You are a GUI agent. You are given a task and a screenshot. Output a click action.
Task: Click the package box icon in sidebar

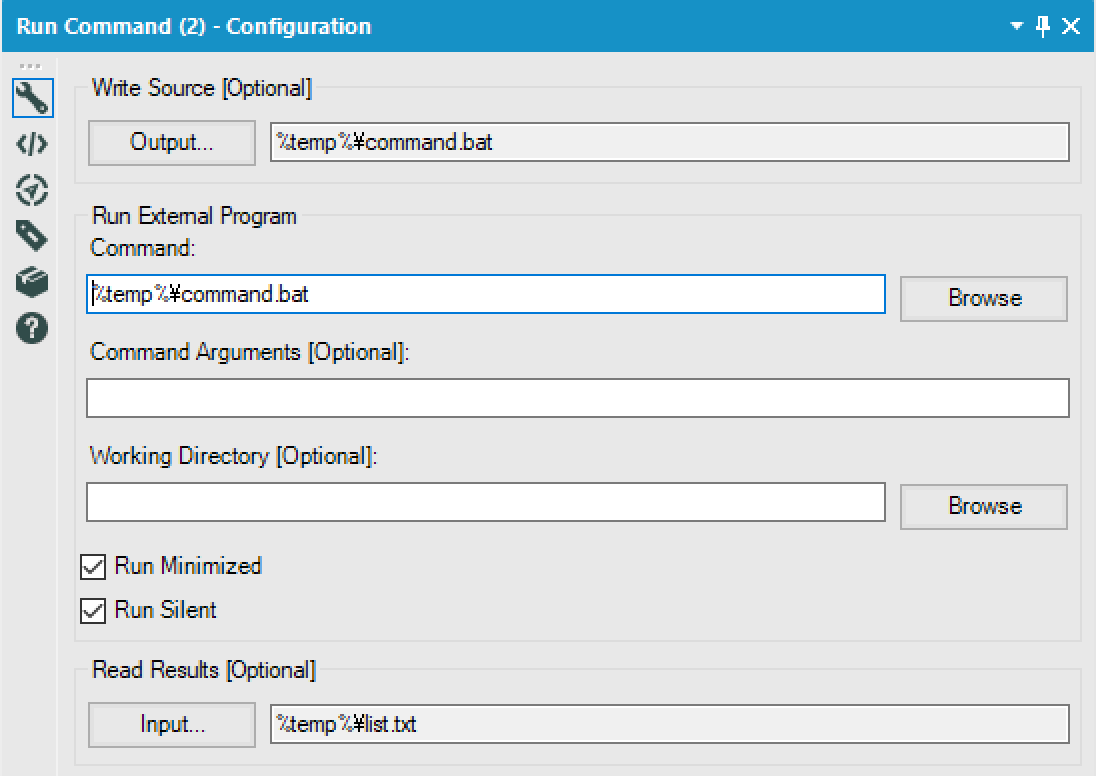[32, 282]
